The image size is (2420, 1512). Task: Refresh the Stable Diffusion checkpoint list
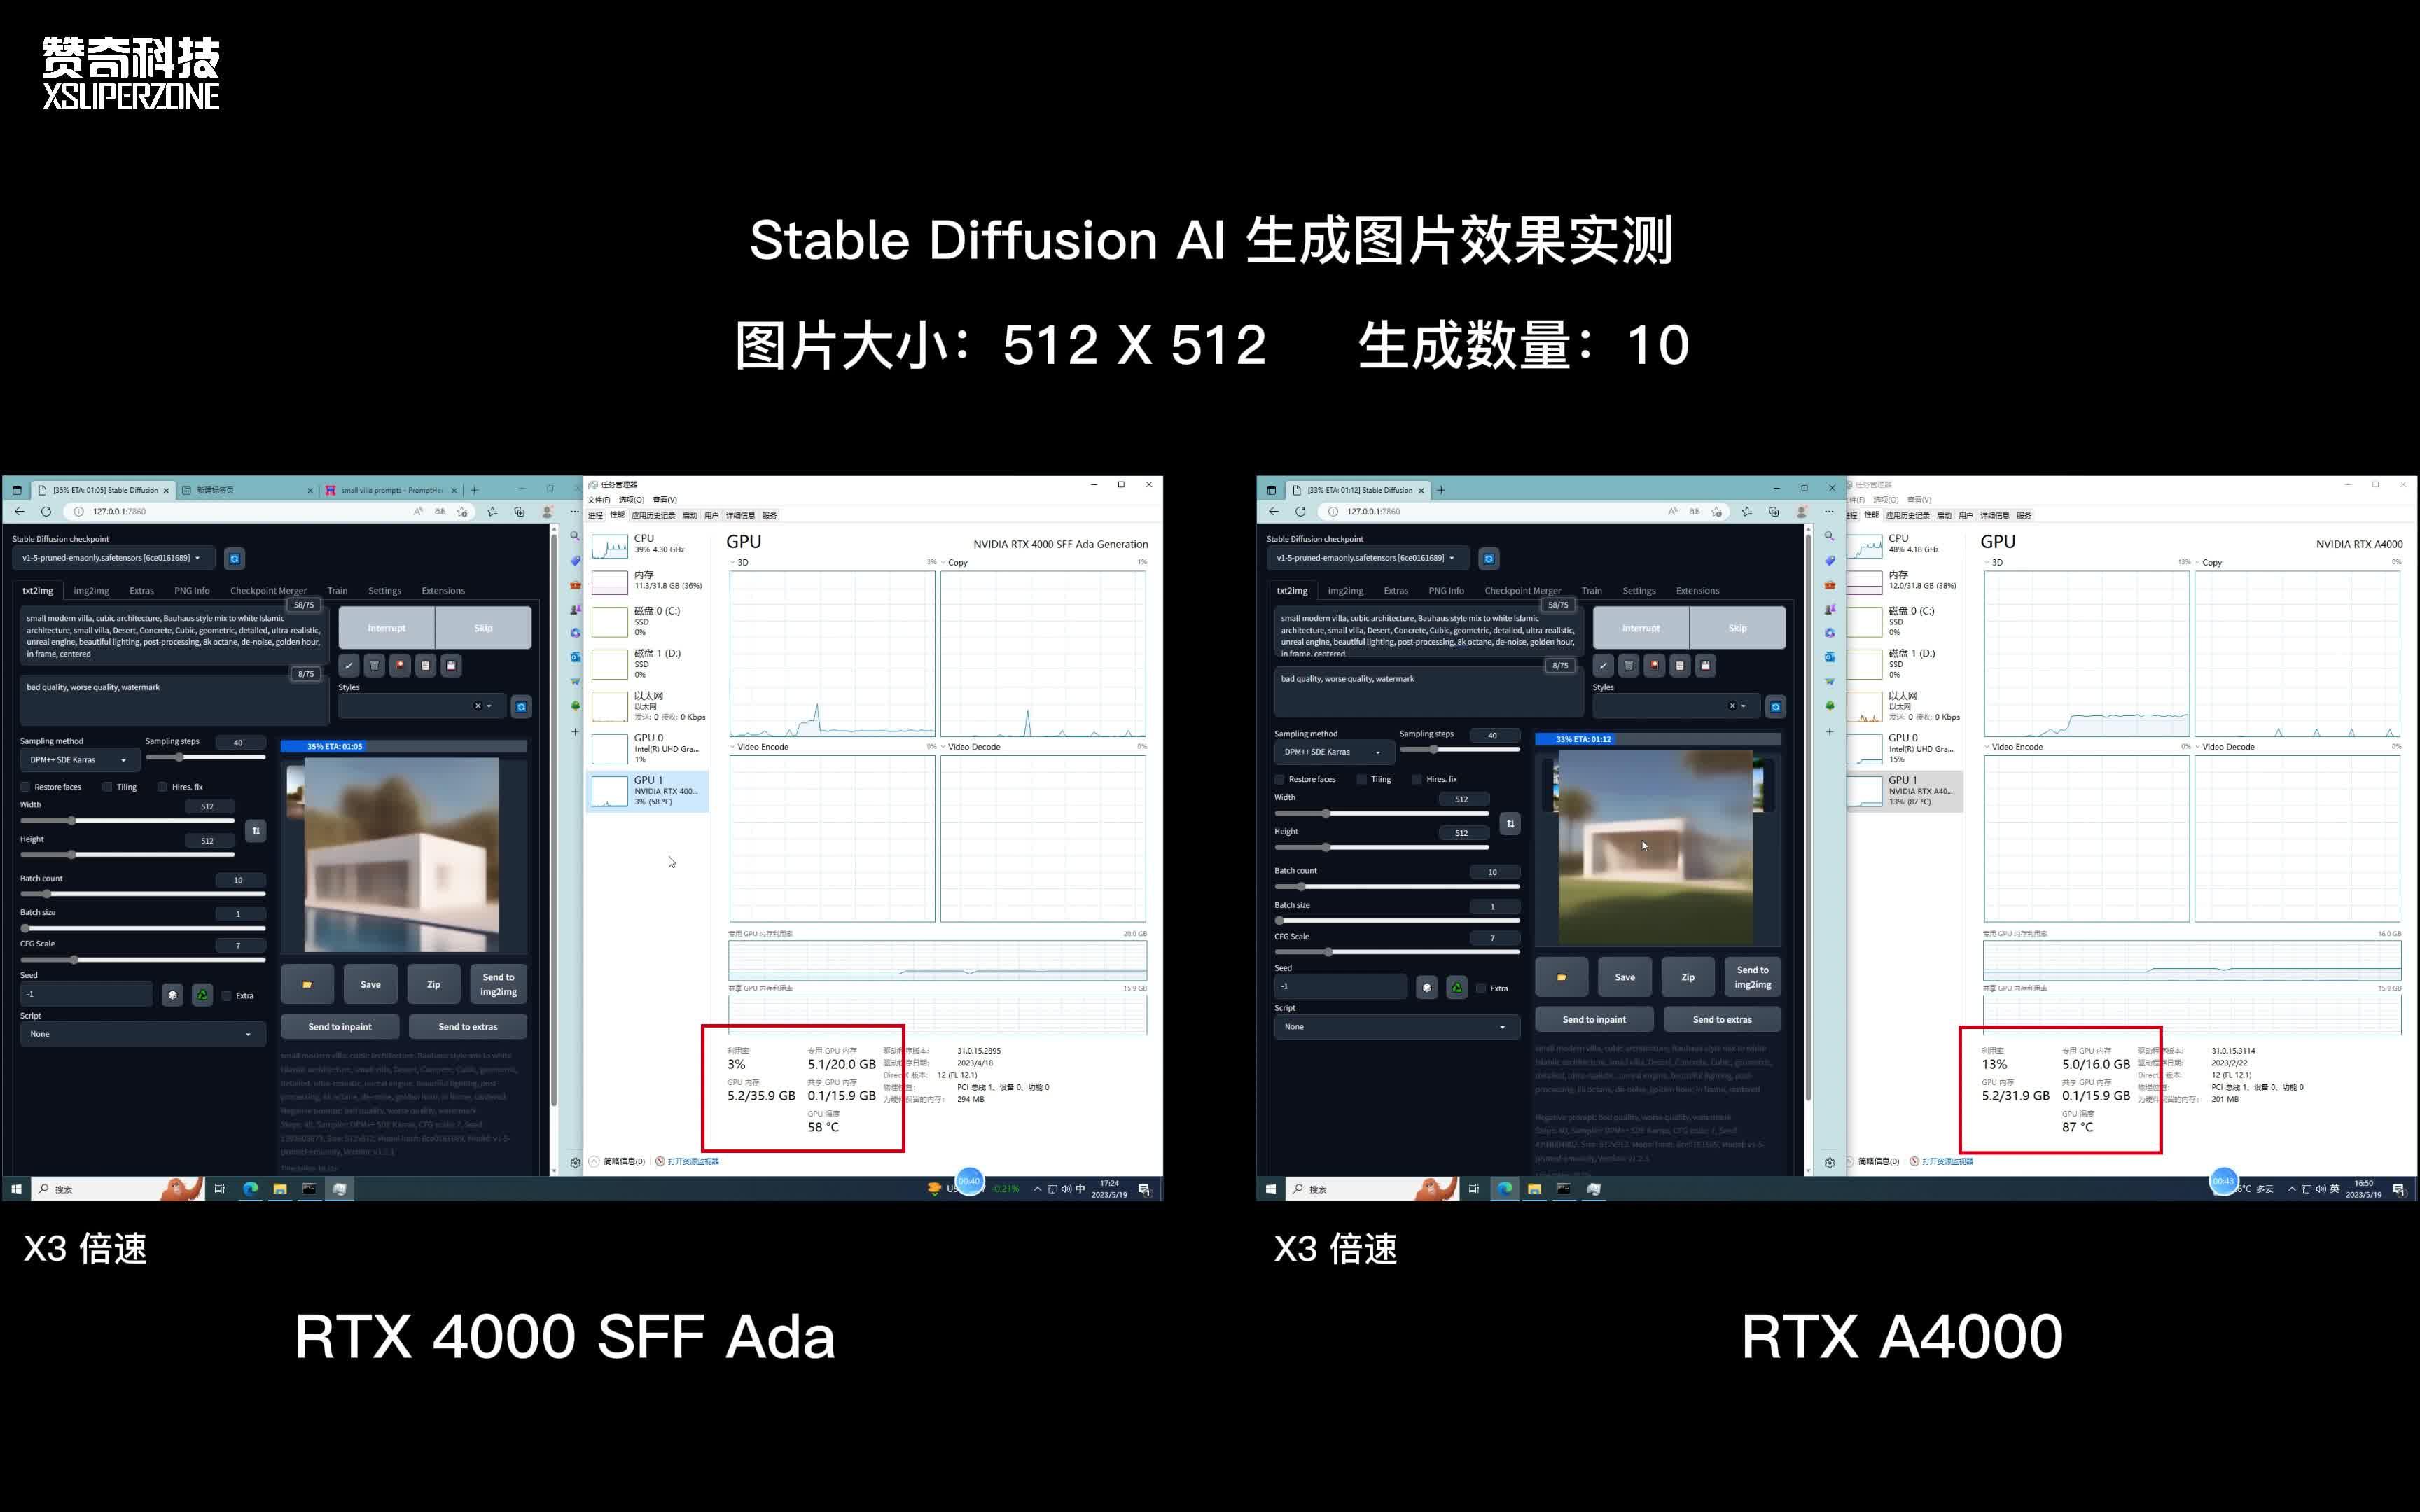coord(234,558)
